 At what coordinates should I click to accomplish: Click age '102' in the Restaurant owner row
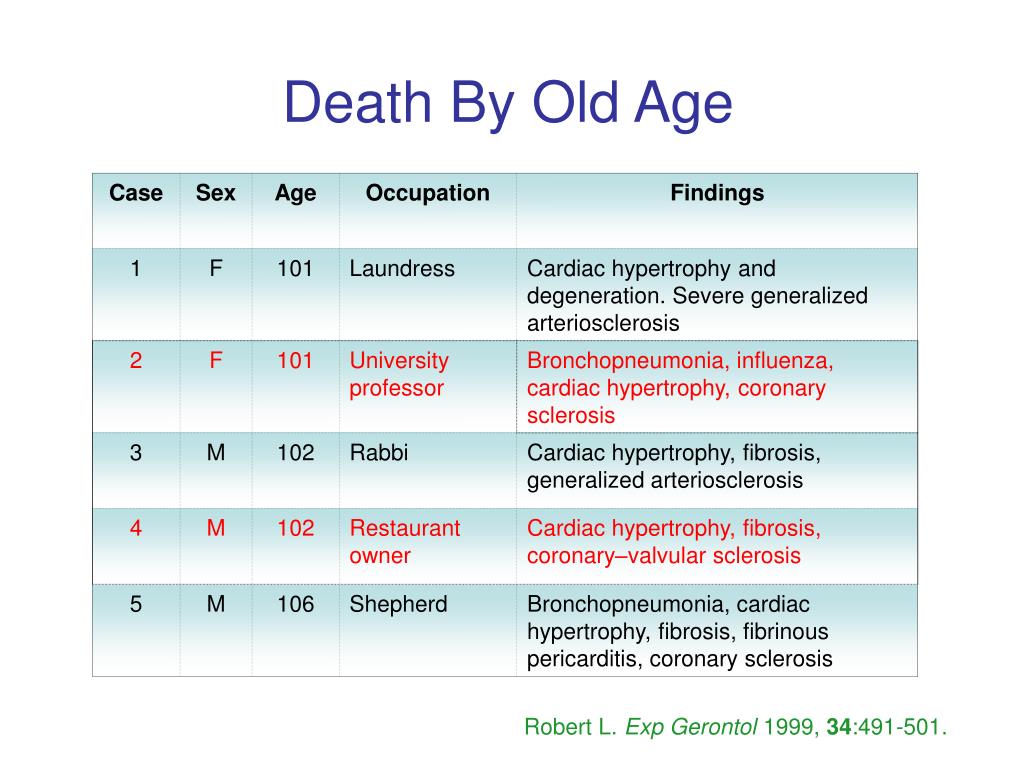click(x=295, y=528)
